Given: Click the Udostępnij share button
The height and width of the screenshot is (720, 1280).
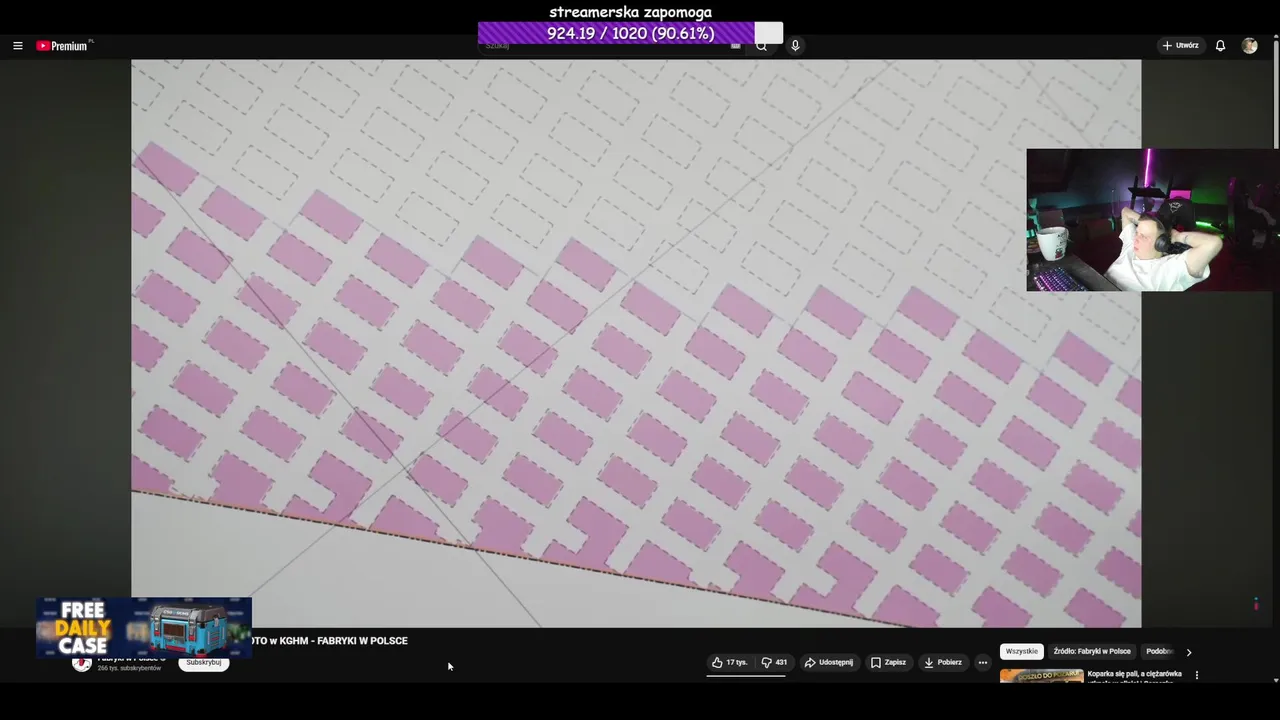Looking at the screenshot, I should (x=829, y=662).
